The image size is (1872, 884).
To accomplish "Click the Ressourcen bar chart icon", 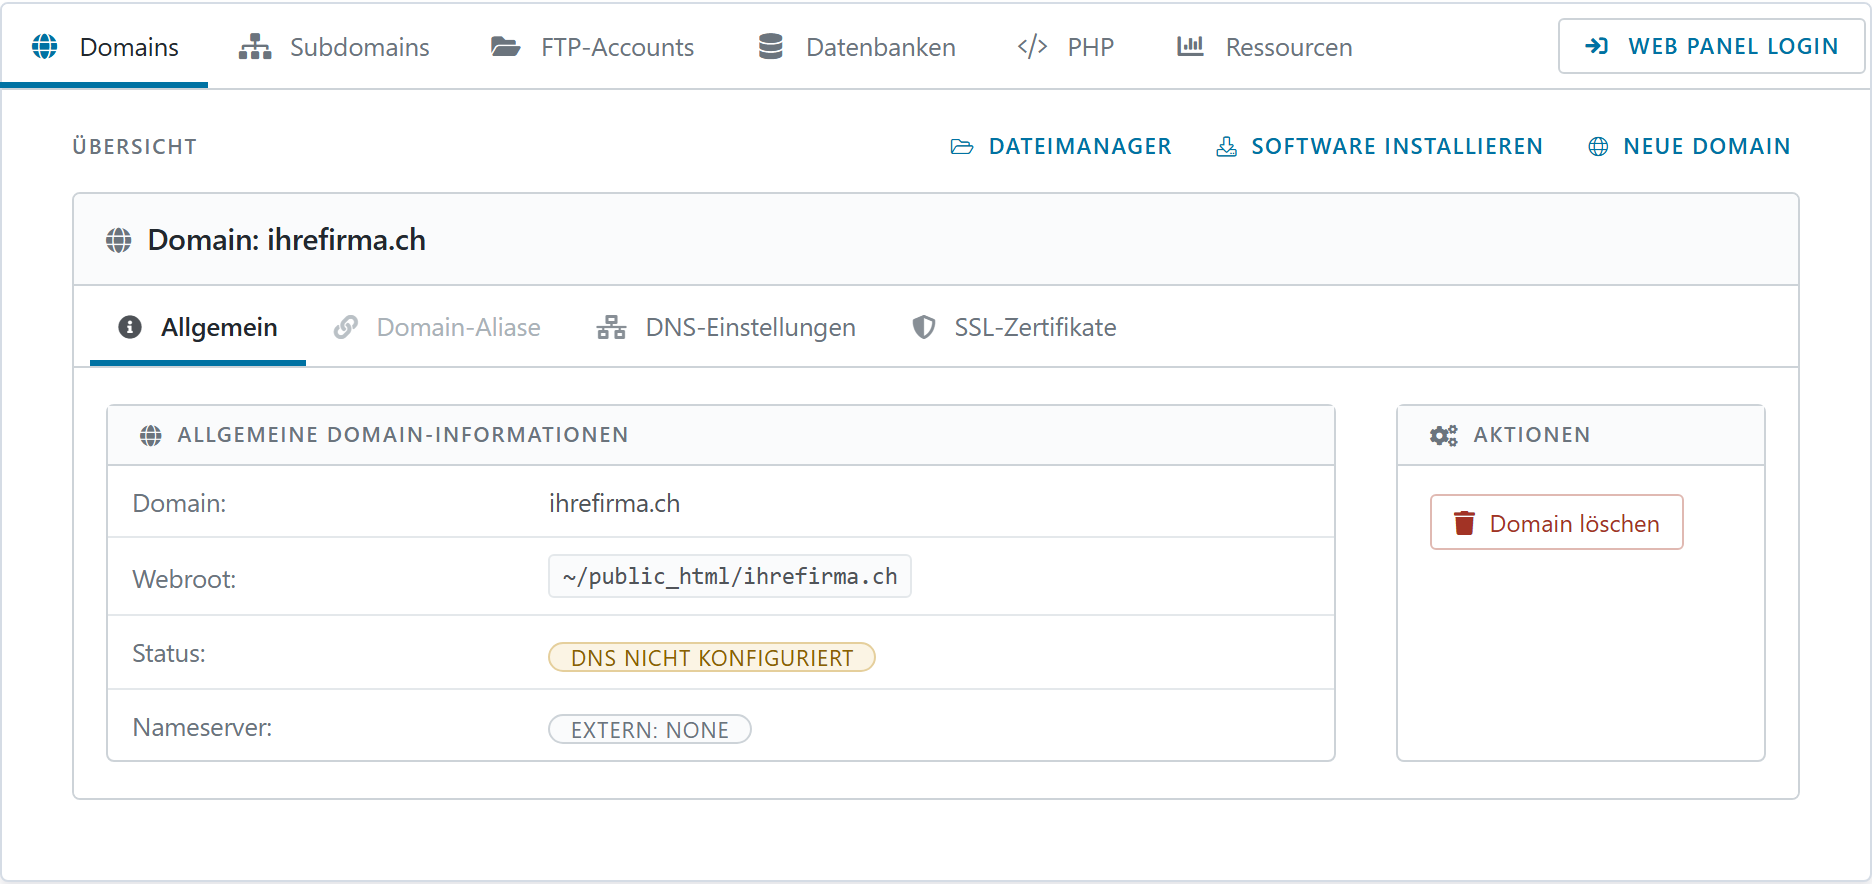I will pos(1190,46).
